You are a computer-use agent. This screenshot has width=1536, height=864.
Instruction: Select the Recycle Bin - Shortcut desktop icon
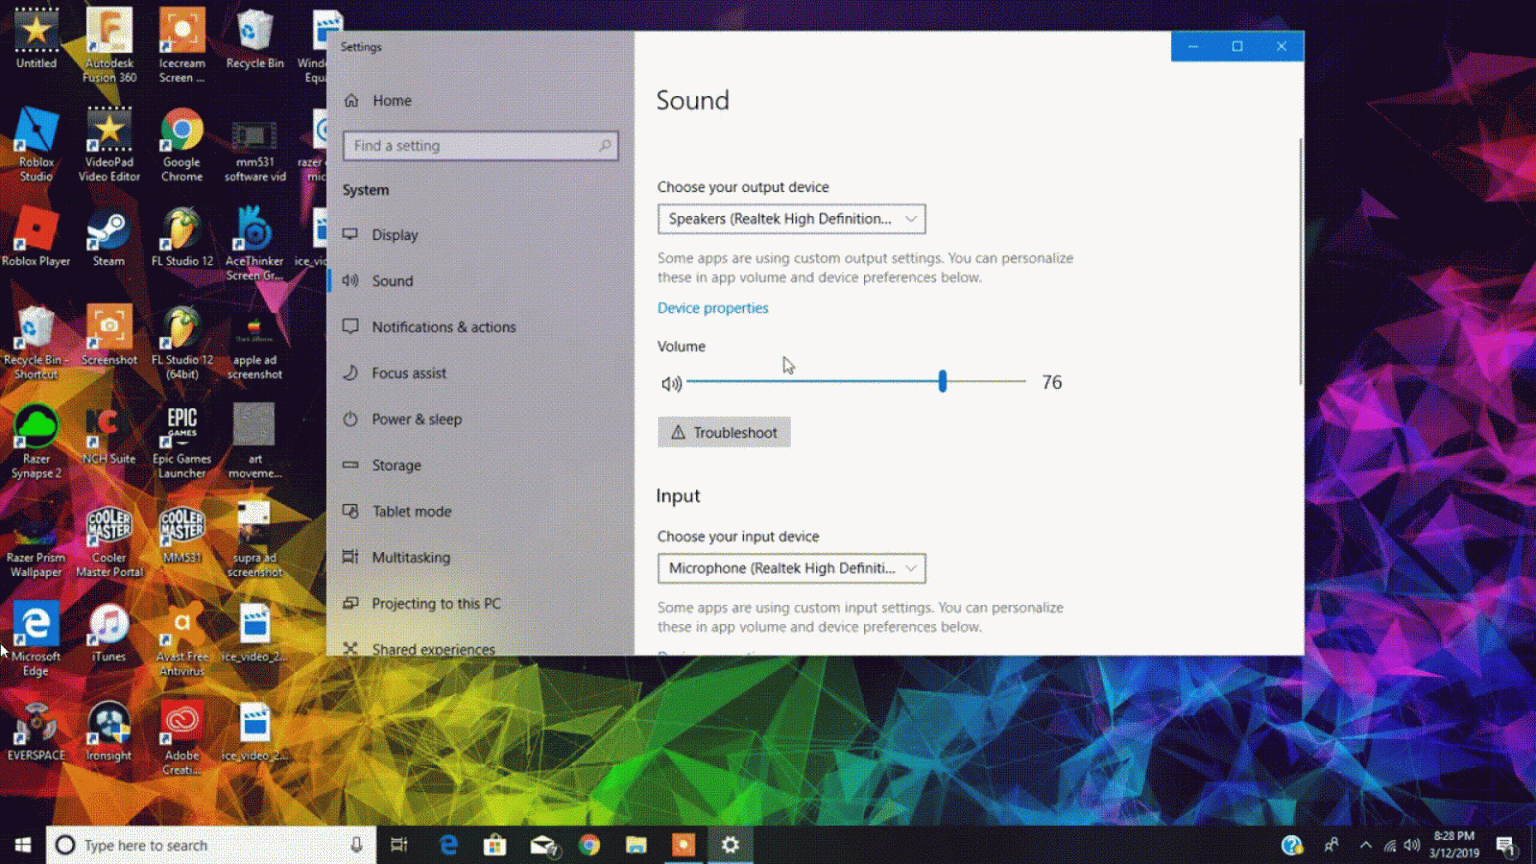click(36, 343)
